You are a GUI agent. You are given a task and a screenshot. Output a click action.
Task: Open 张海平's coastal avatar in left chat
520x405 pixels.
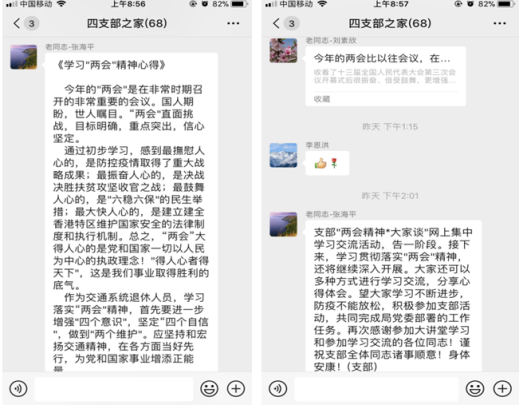24,57
